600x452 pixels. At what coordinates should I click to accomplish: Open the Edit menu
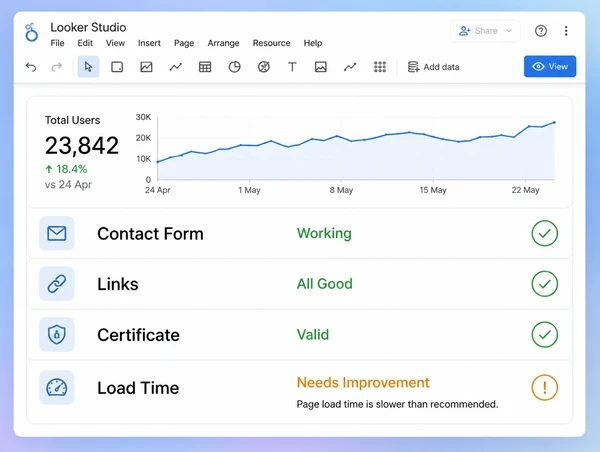click(85, 43)
